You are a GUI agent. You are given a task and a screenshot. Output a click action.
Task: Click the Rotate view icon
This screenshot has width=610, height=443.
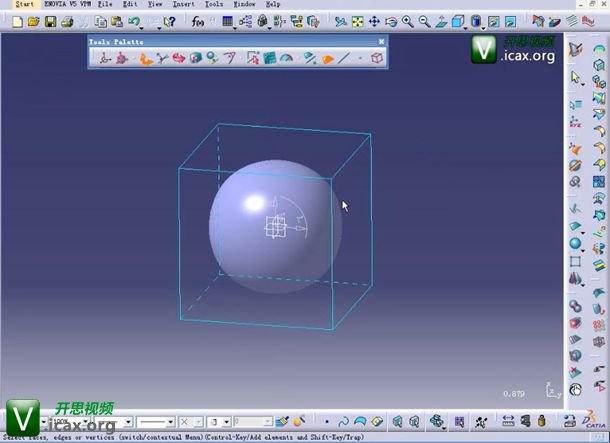tap(391, 21)
